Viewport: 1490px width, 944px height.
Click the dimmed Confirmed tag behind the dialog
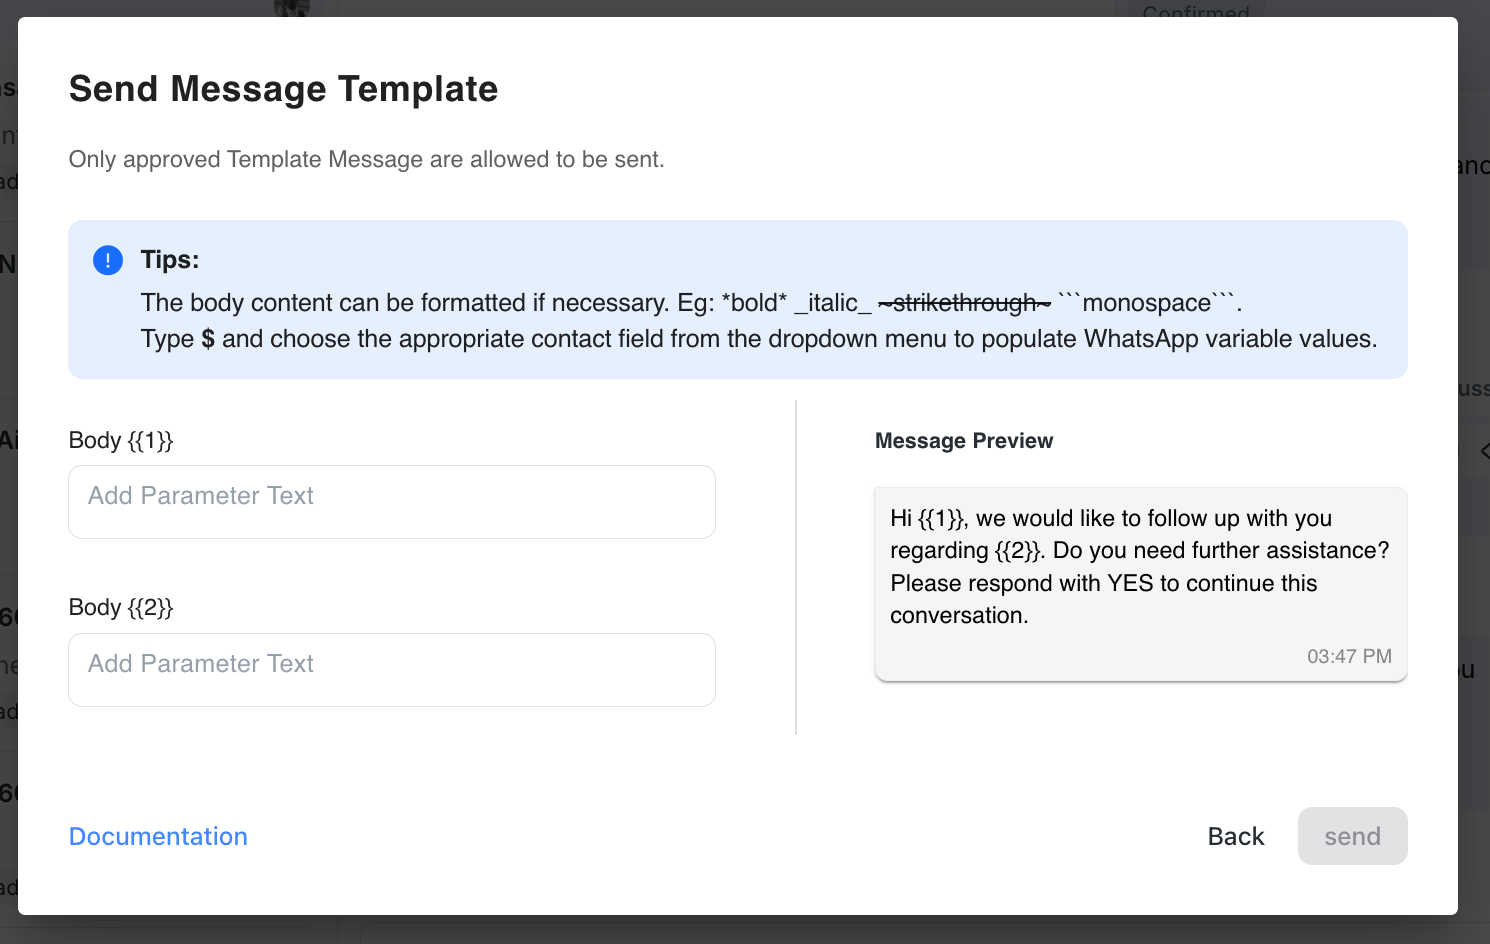tap(1196, 10)
